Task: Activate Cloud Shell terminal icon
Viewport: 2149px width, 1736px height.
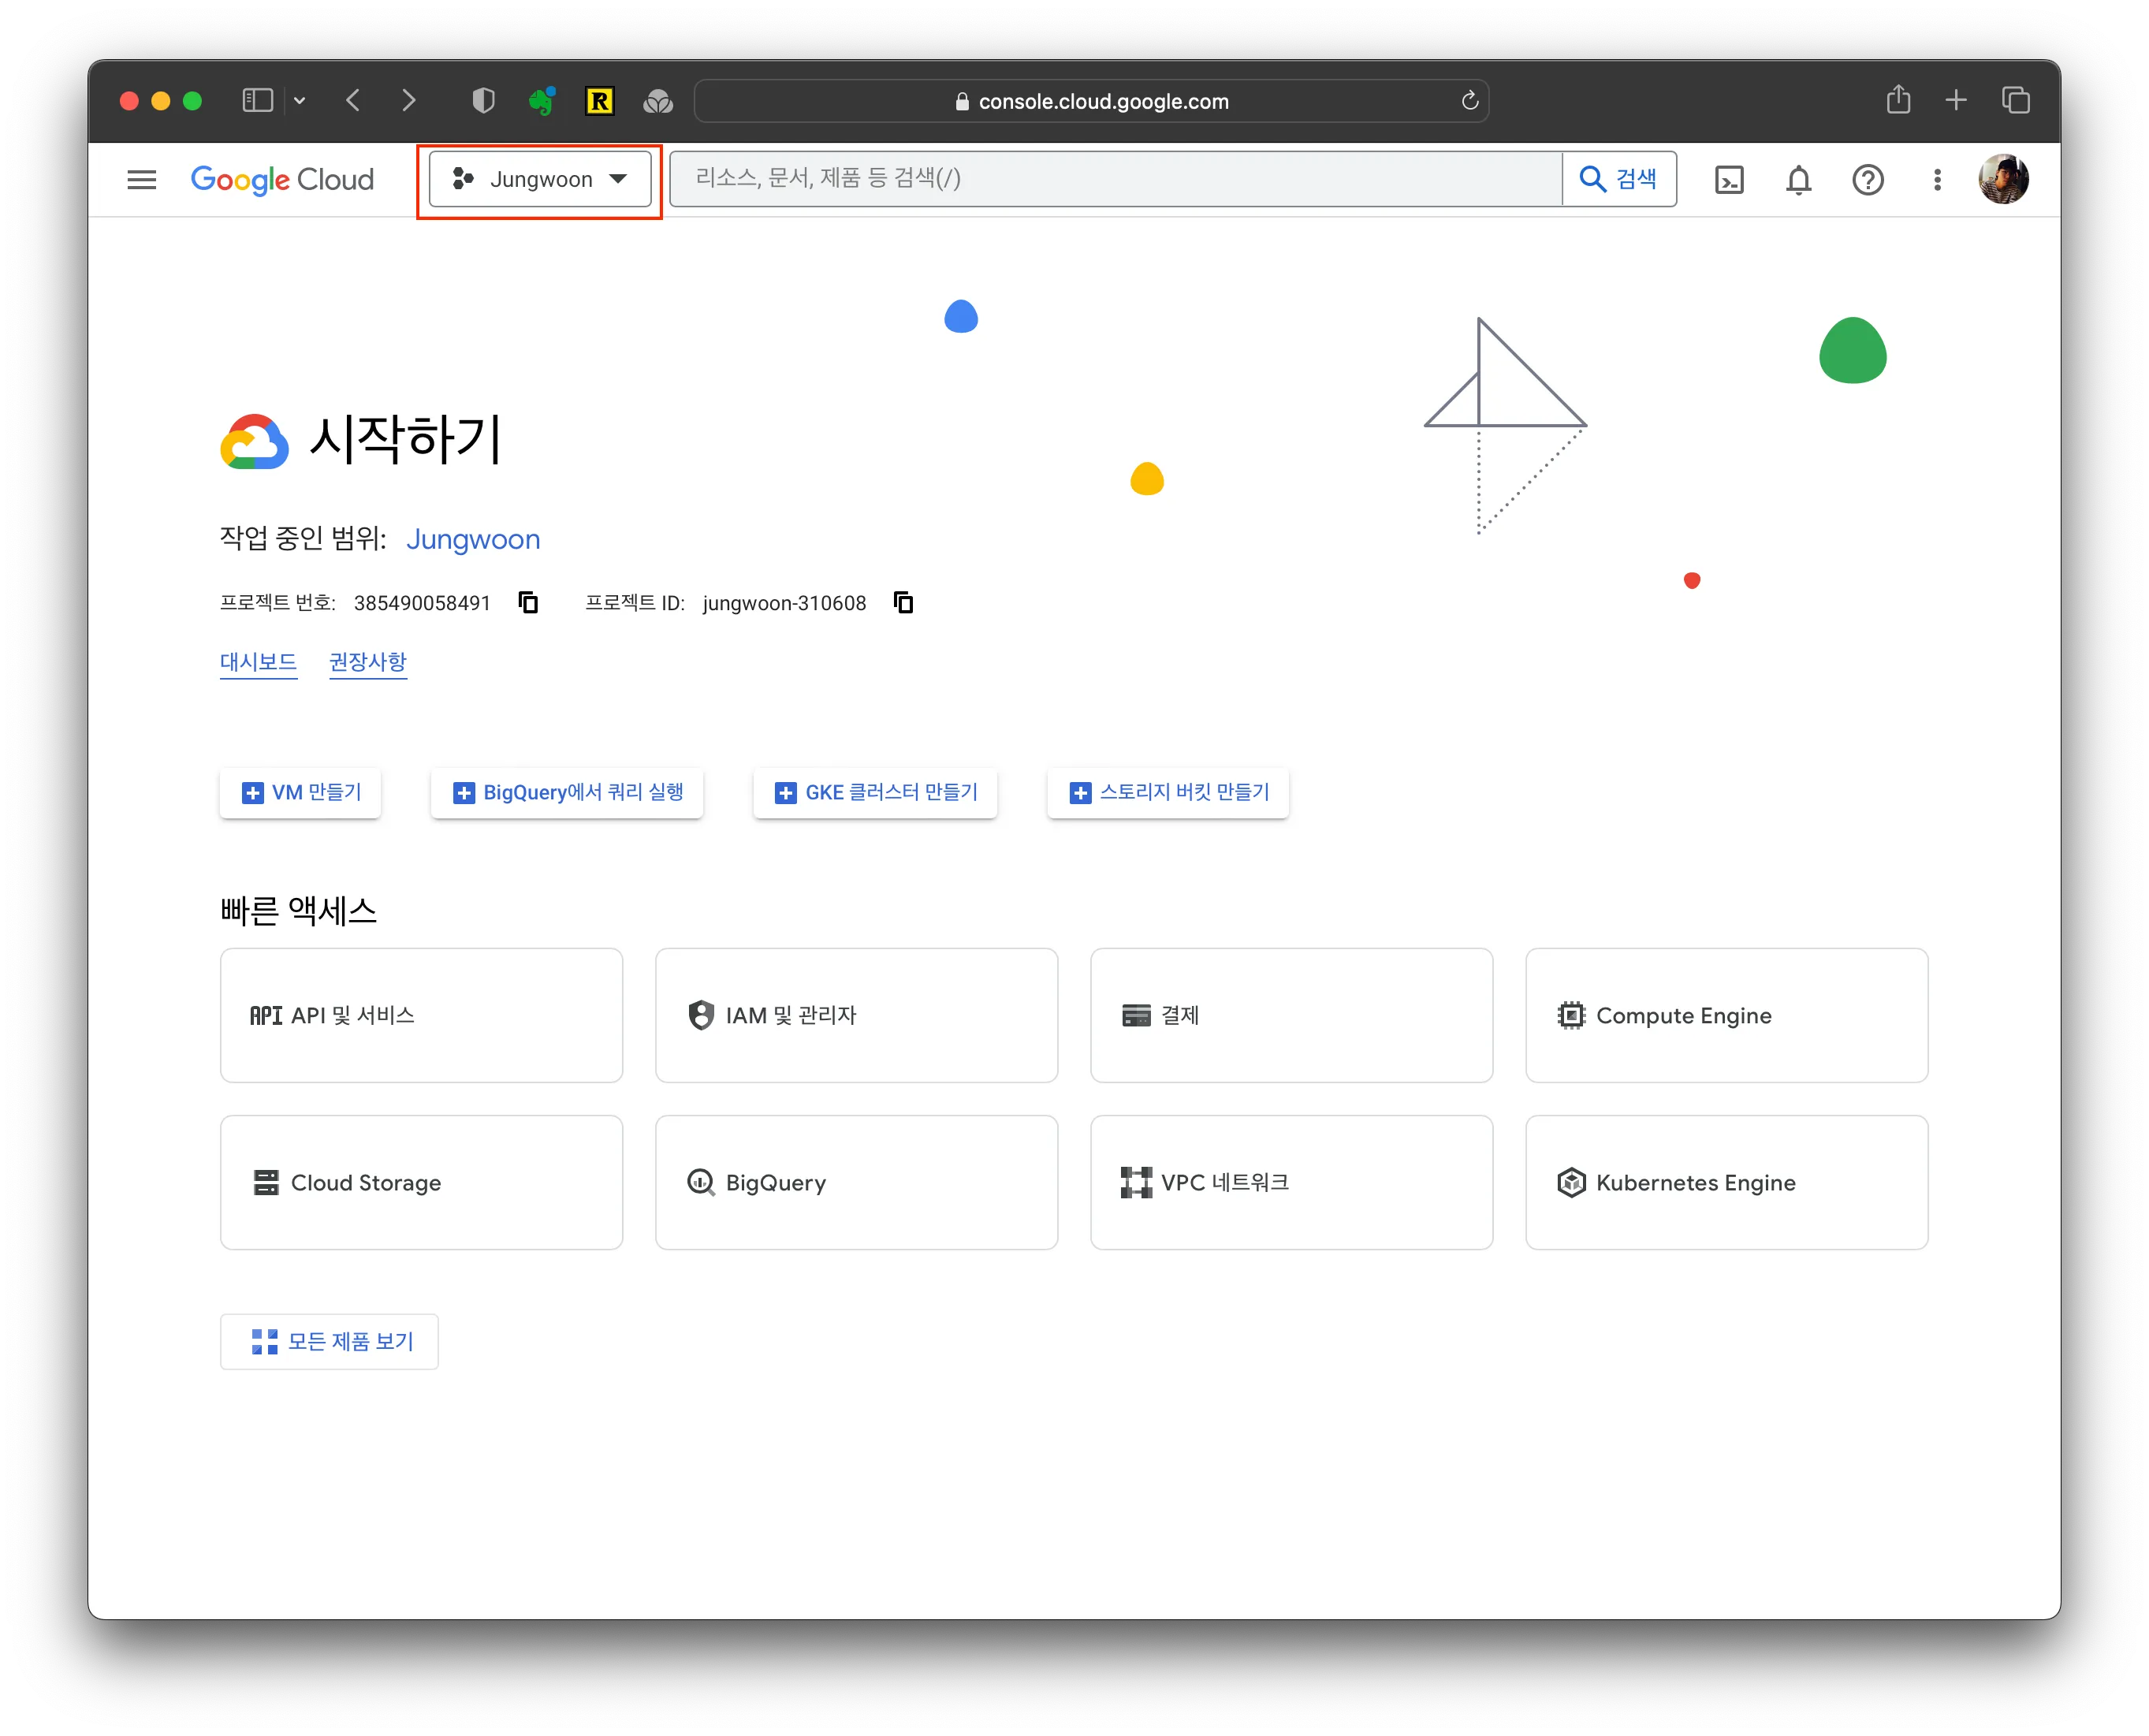Action: click(1729, 180)
